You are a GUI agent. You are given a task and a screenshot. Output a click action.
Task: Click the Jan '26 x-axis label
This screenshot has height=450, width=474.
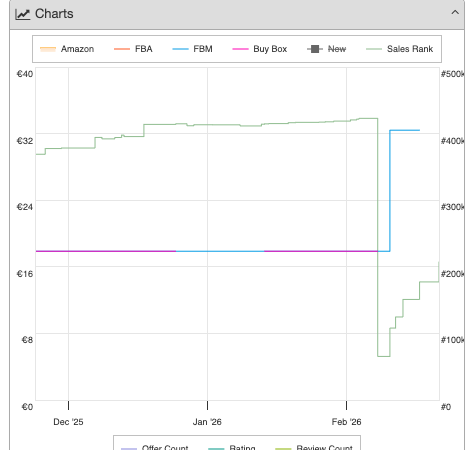coord(207,422)
